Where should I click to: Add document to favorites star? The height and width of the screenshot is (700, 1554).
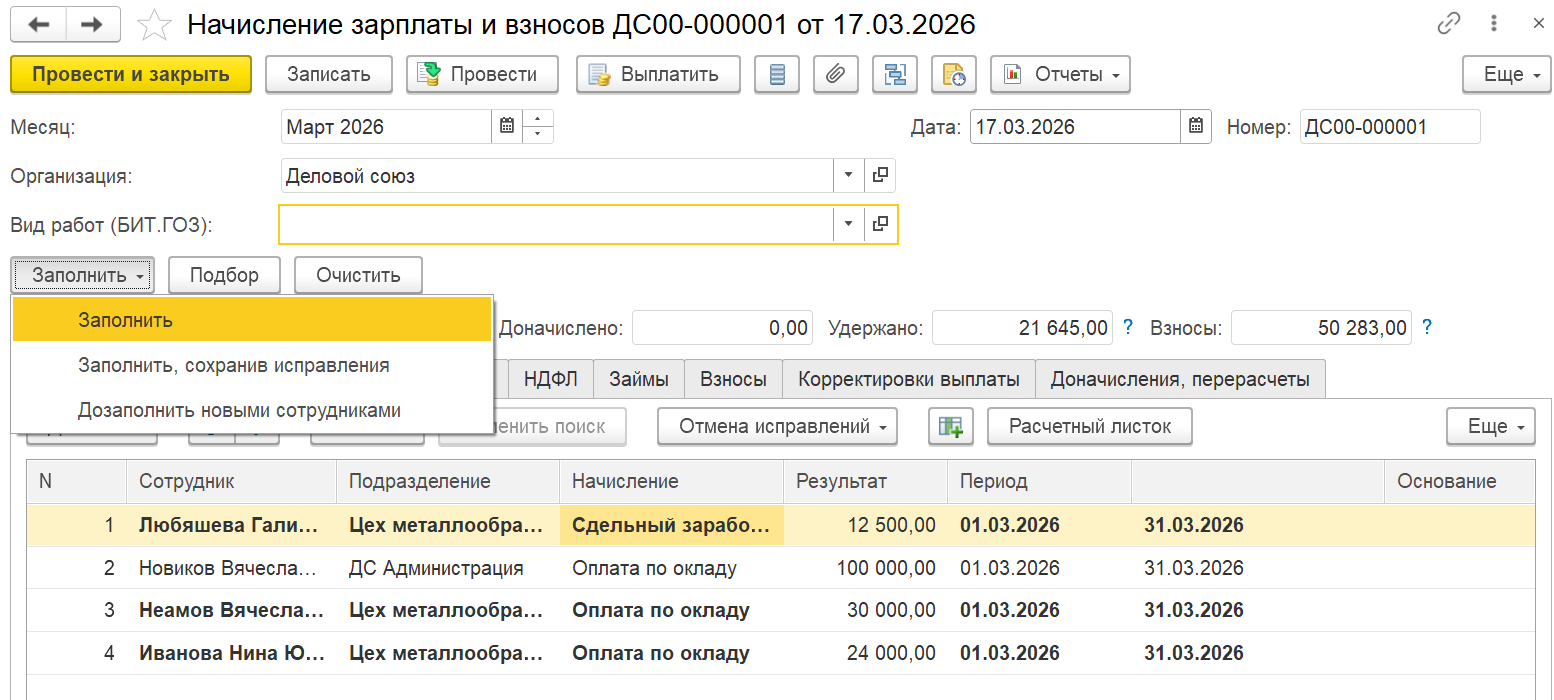(154, 24)
